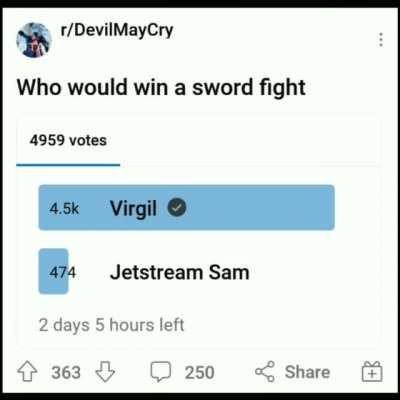Click the 250 comments count
This screenshot has height=400, width=400.
tap(199, 372)
